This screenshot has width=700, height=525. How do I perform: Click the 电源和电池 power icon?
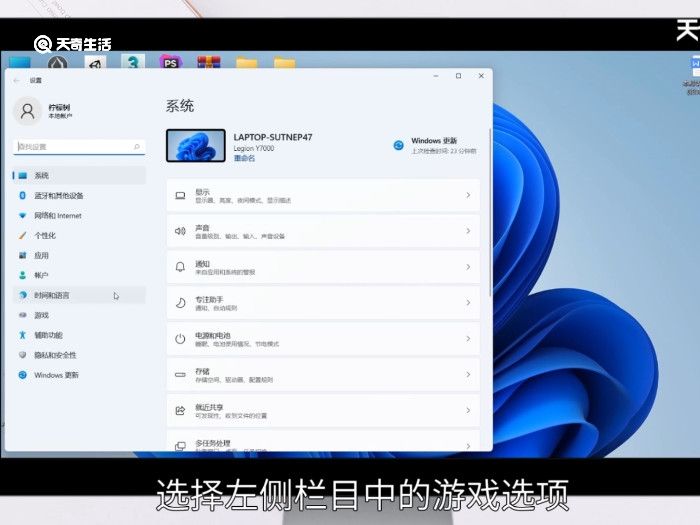[180, 339]
